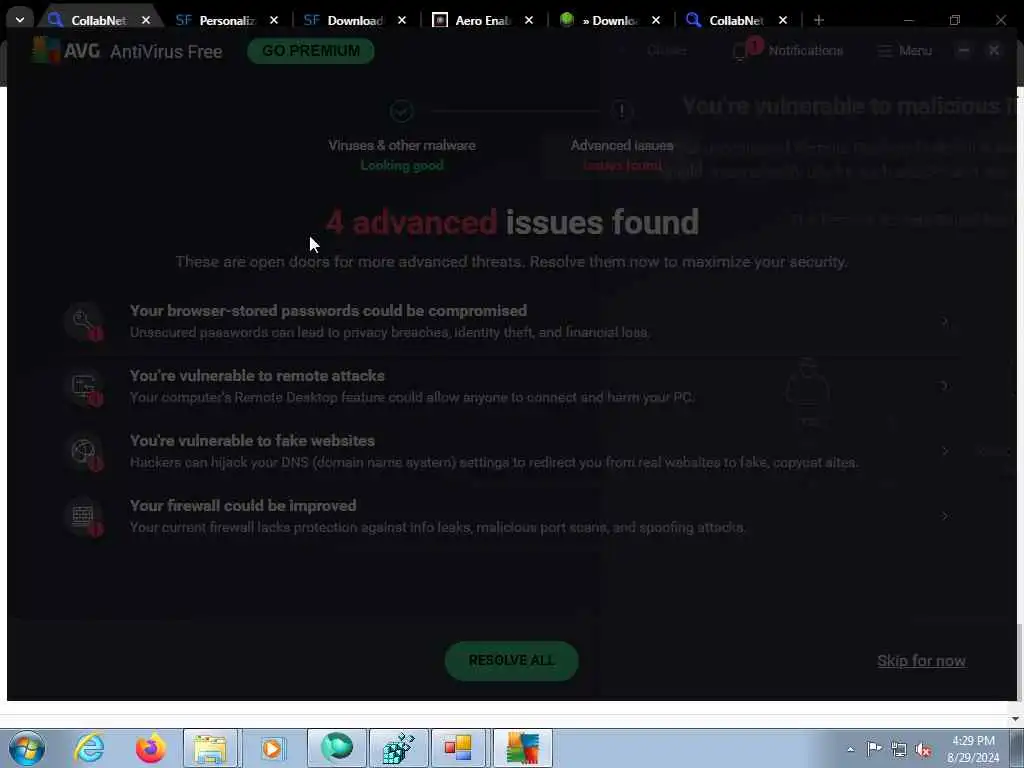Click the network tray icon
This screenshot has height=768, width=1024.
[899, 749]
